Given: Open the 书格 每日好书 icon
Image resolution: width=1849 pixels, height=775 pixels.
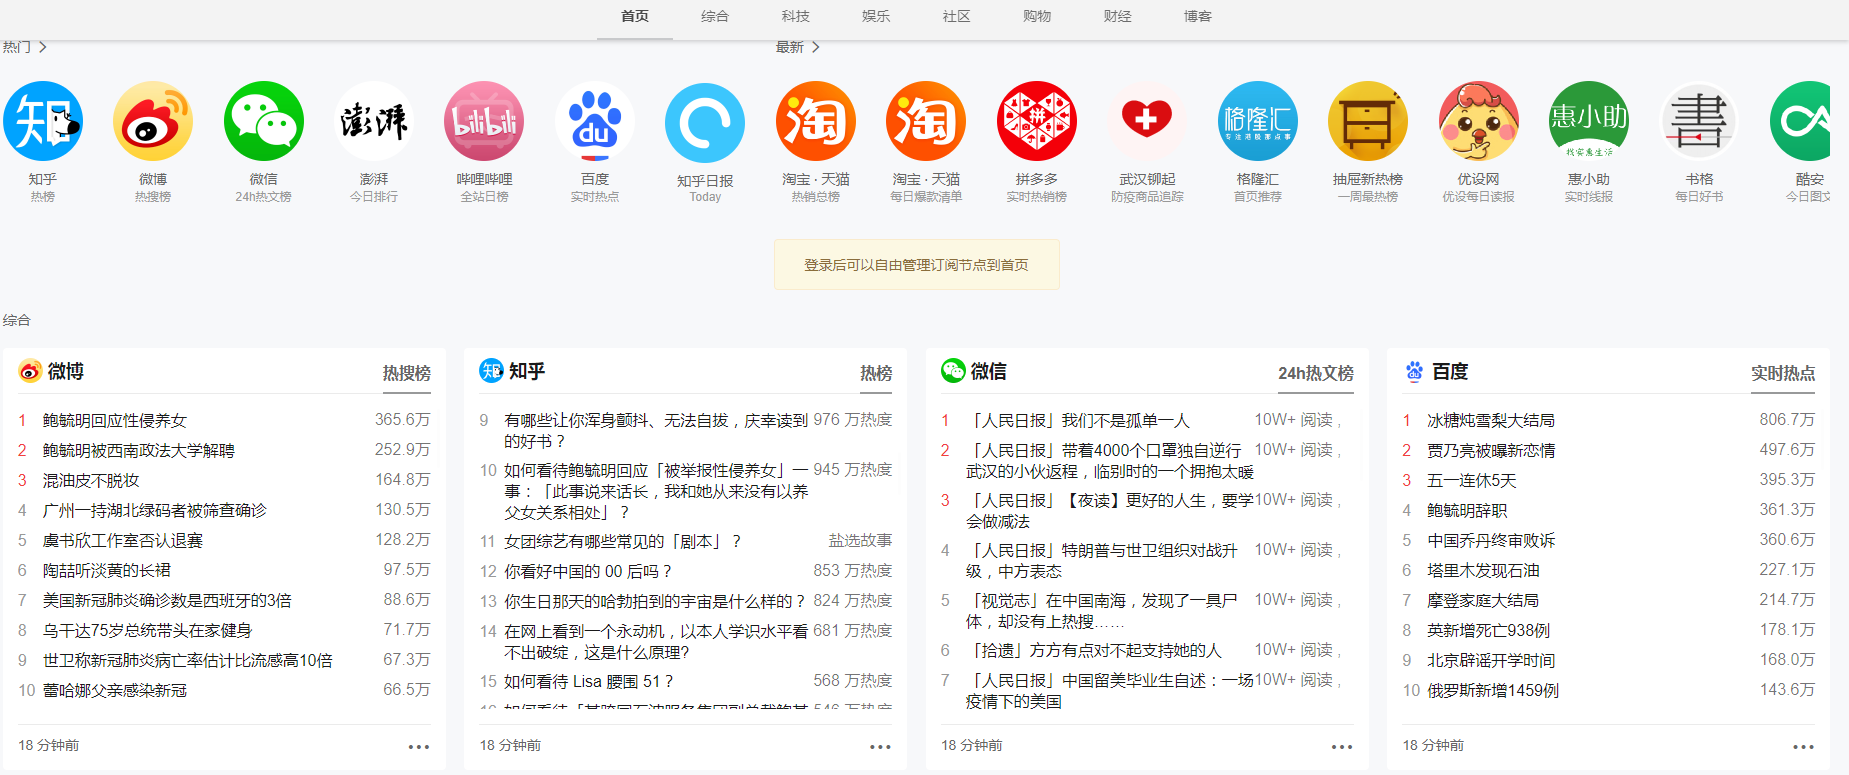Looking at the screenshot, I should pos(1700,122).
